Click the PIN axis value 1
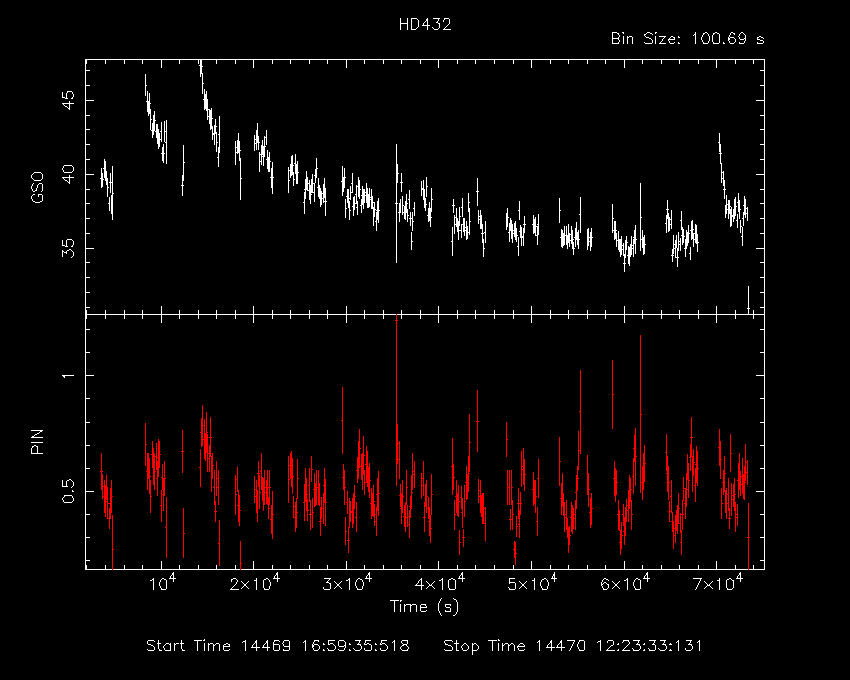850x680 pixels. (x=68, y=375)
